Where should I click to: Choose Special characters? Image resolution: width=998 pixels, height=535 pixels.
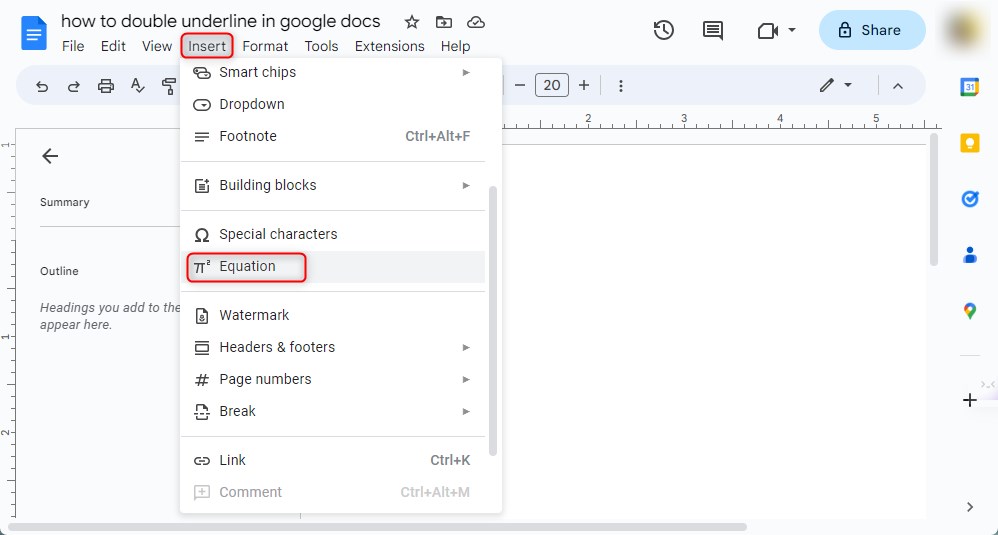(332, 234)
